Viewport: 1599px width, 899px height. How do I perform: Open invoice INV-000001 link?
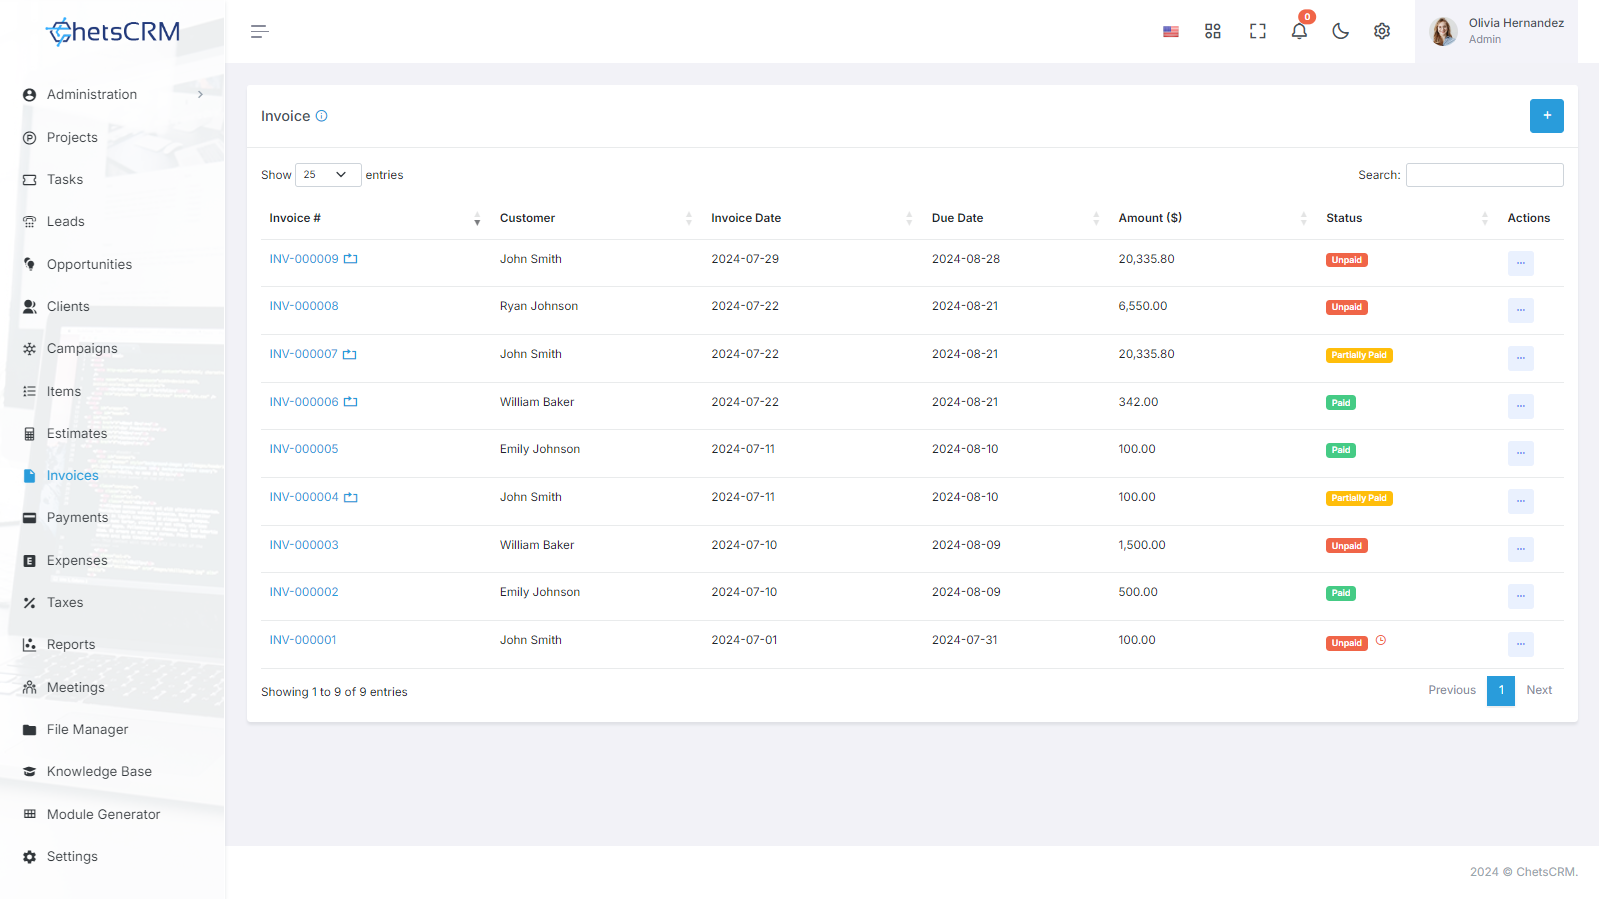point(303,640)
